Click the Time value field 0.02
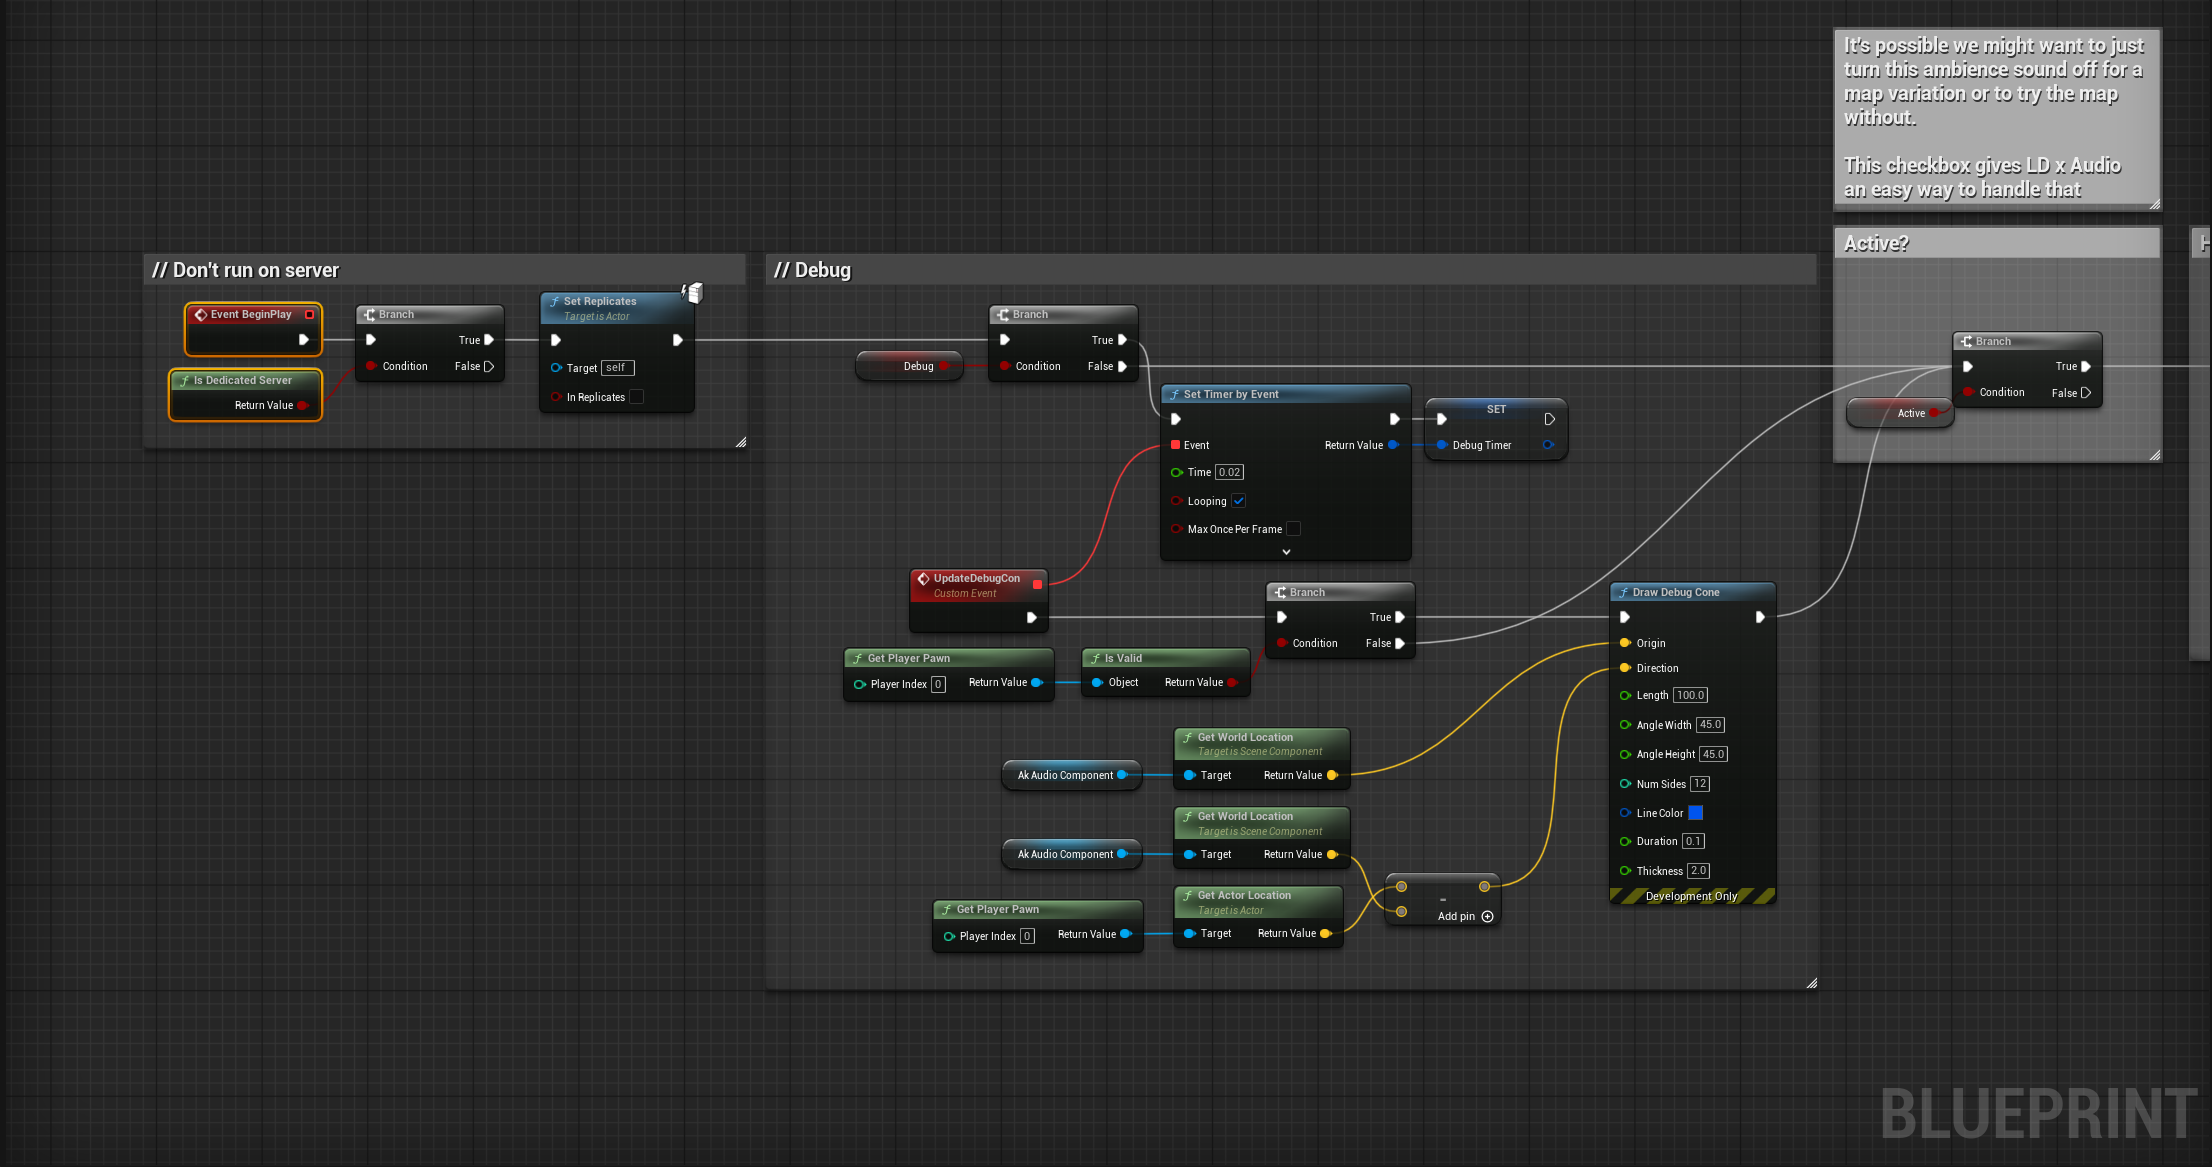The height and width of the screenshot is (1167, 2212). (1229, 472)
